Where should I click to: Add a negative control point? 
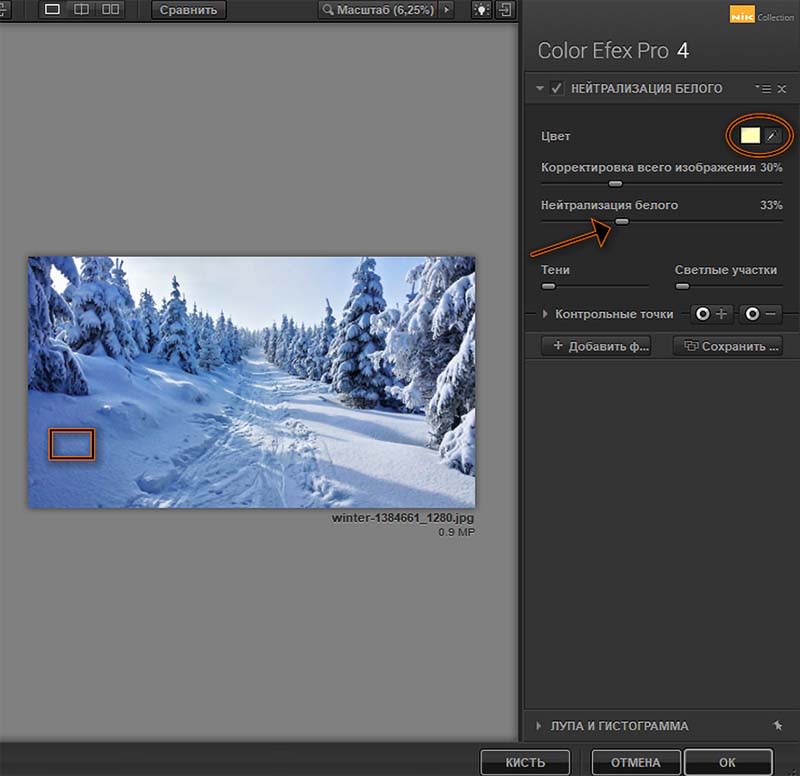[x=761, y=314]
